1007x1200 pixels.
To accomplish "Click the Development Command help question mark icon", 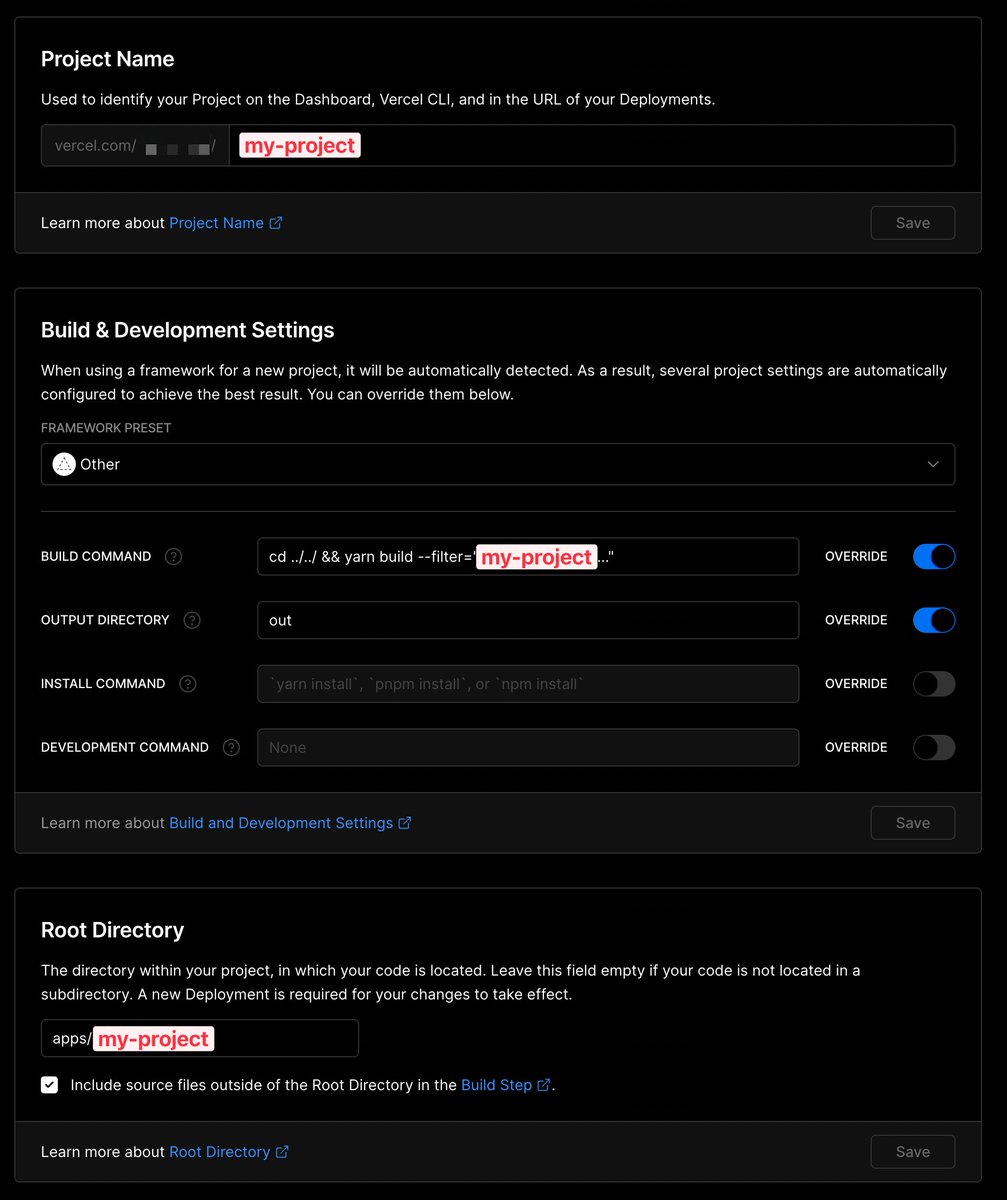I will coord(232,748).
